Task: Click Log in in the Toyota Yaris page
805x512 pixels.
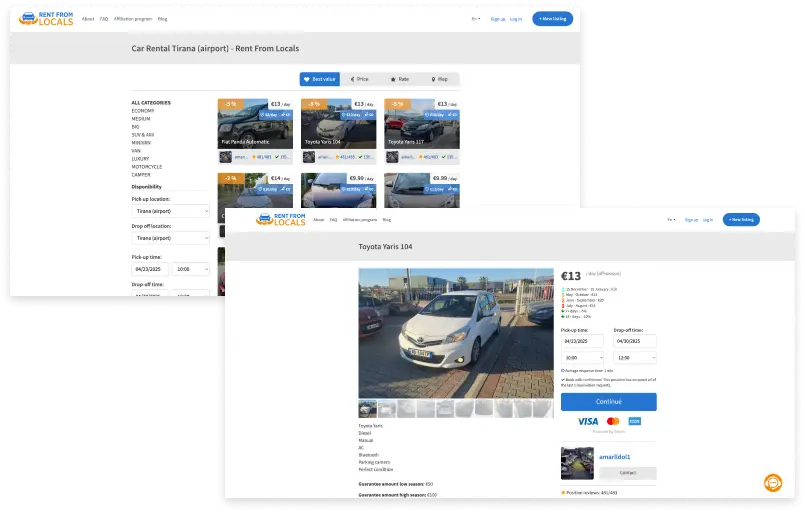Action: point(707,220)
